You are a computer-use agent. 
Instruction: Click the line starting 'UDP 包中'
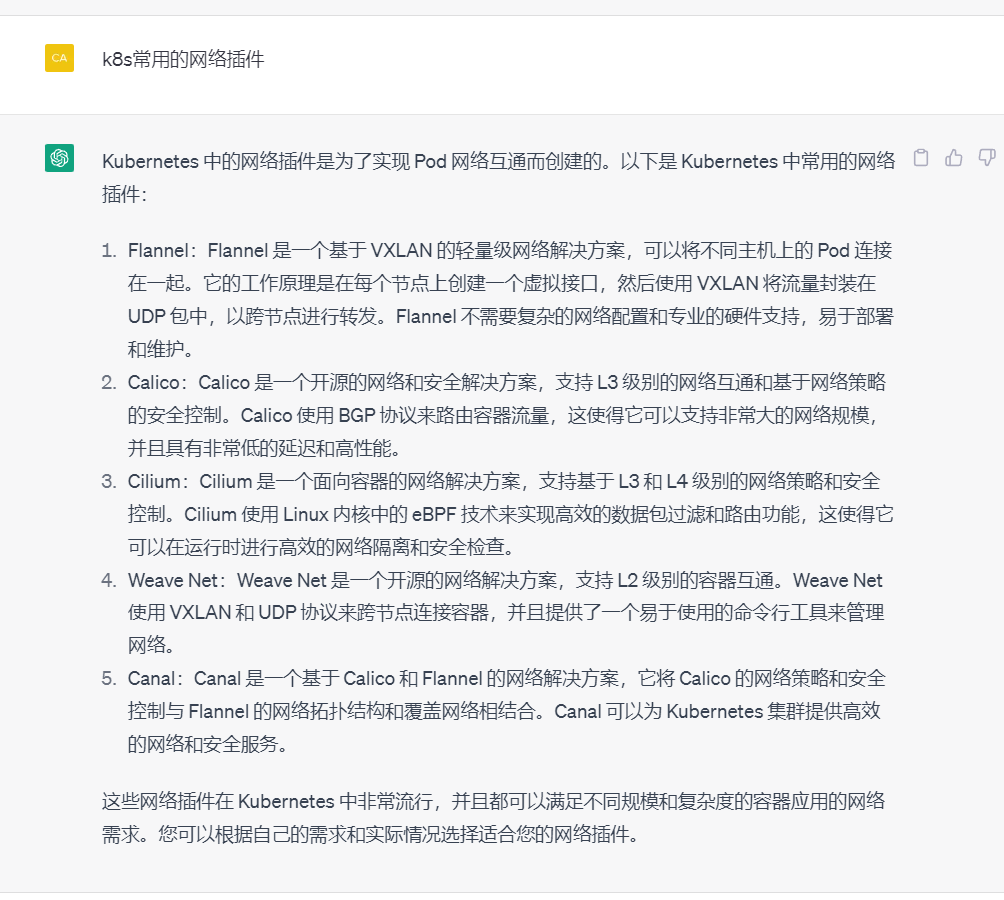coord(510,316)
